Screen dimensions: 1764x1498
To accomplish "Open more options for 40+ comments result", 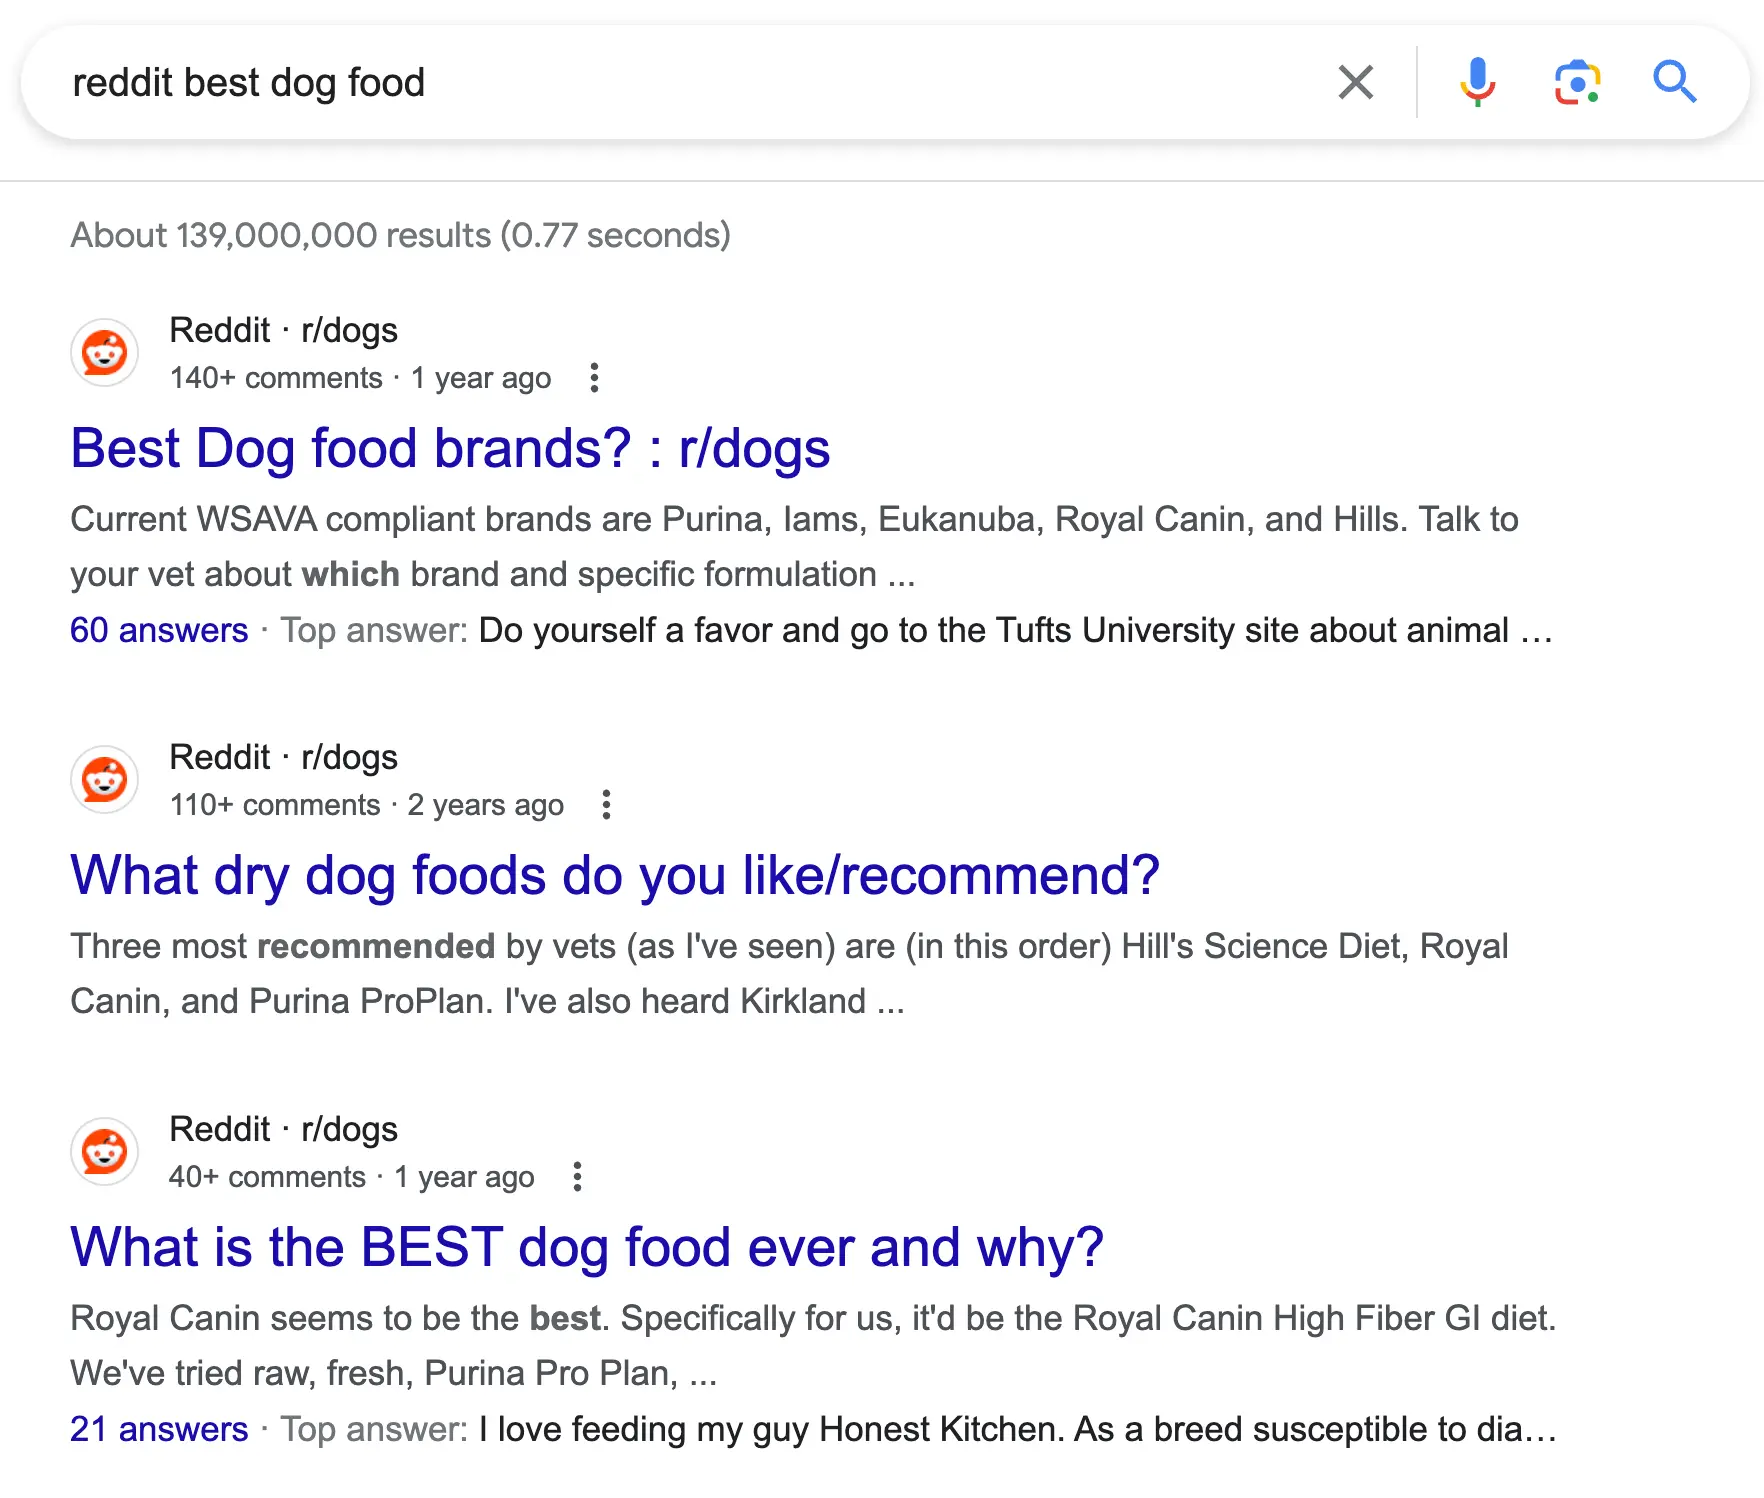I will tap(577, 1177).
